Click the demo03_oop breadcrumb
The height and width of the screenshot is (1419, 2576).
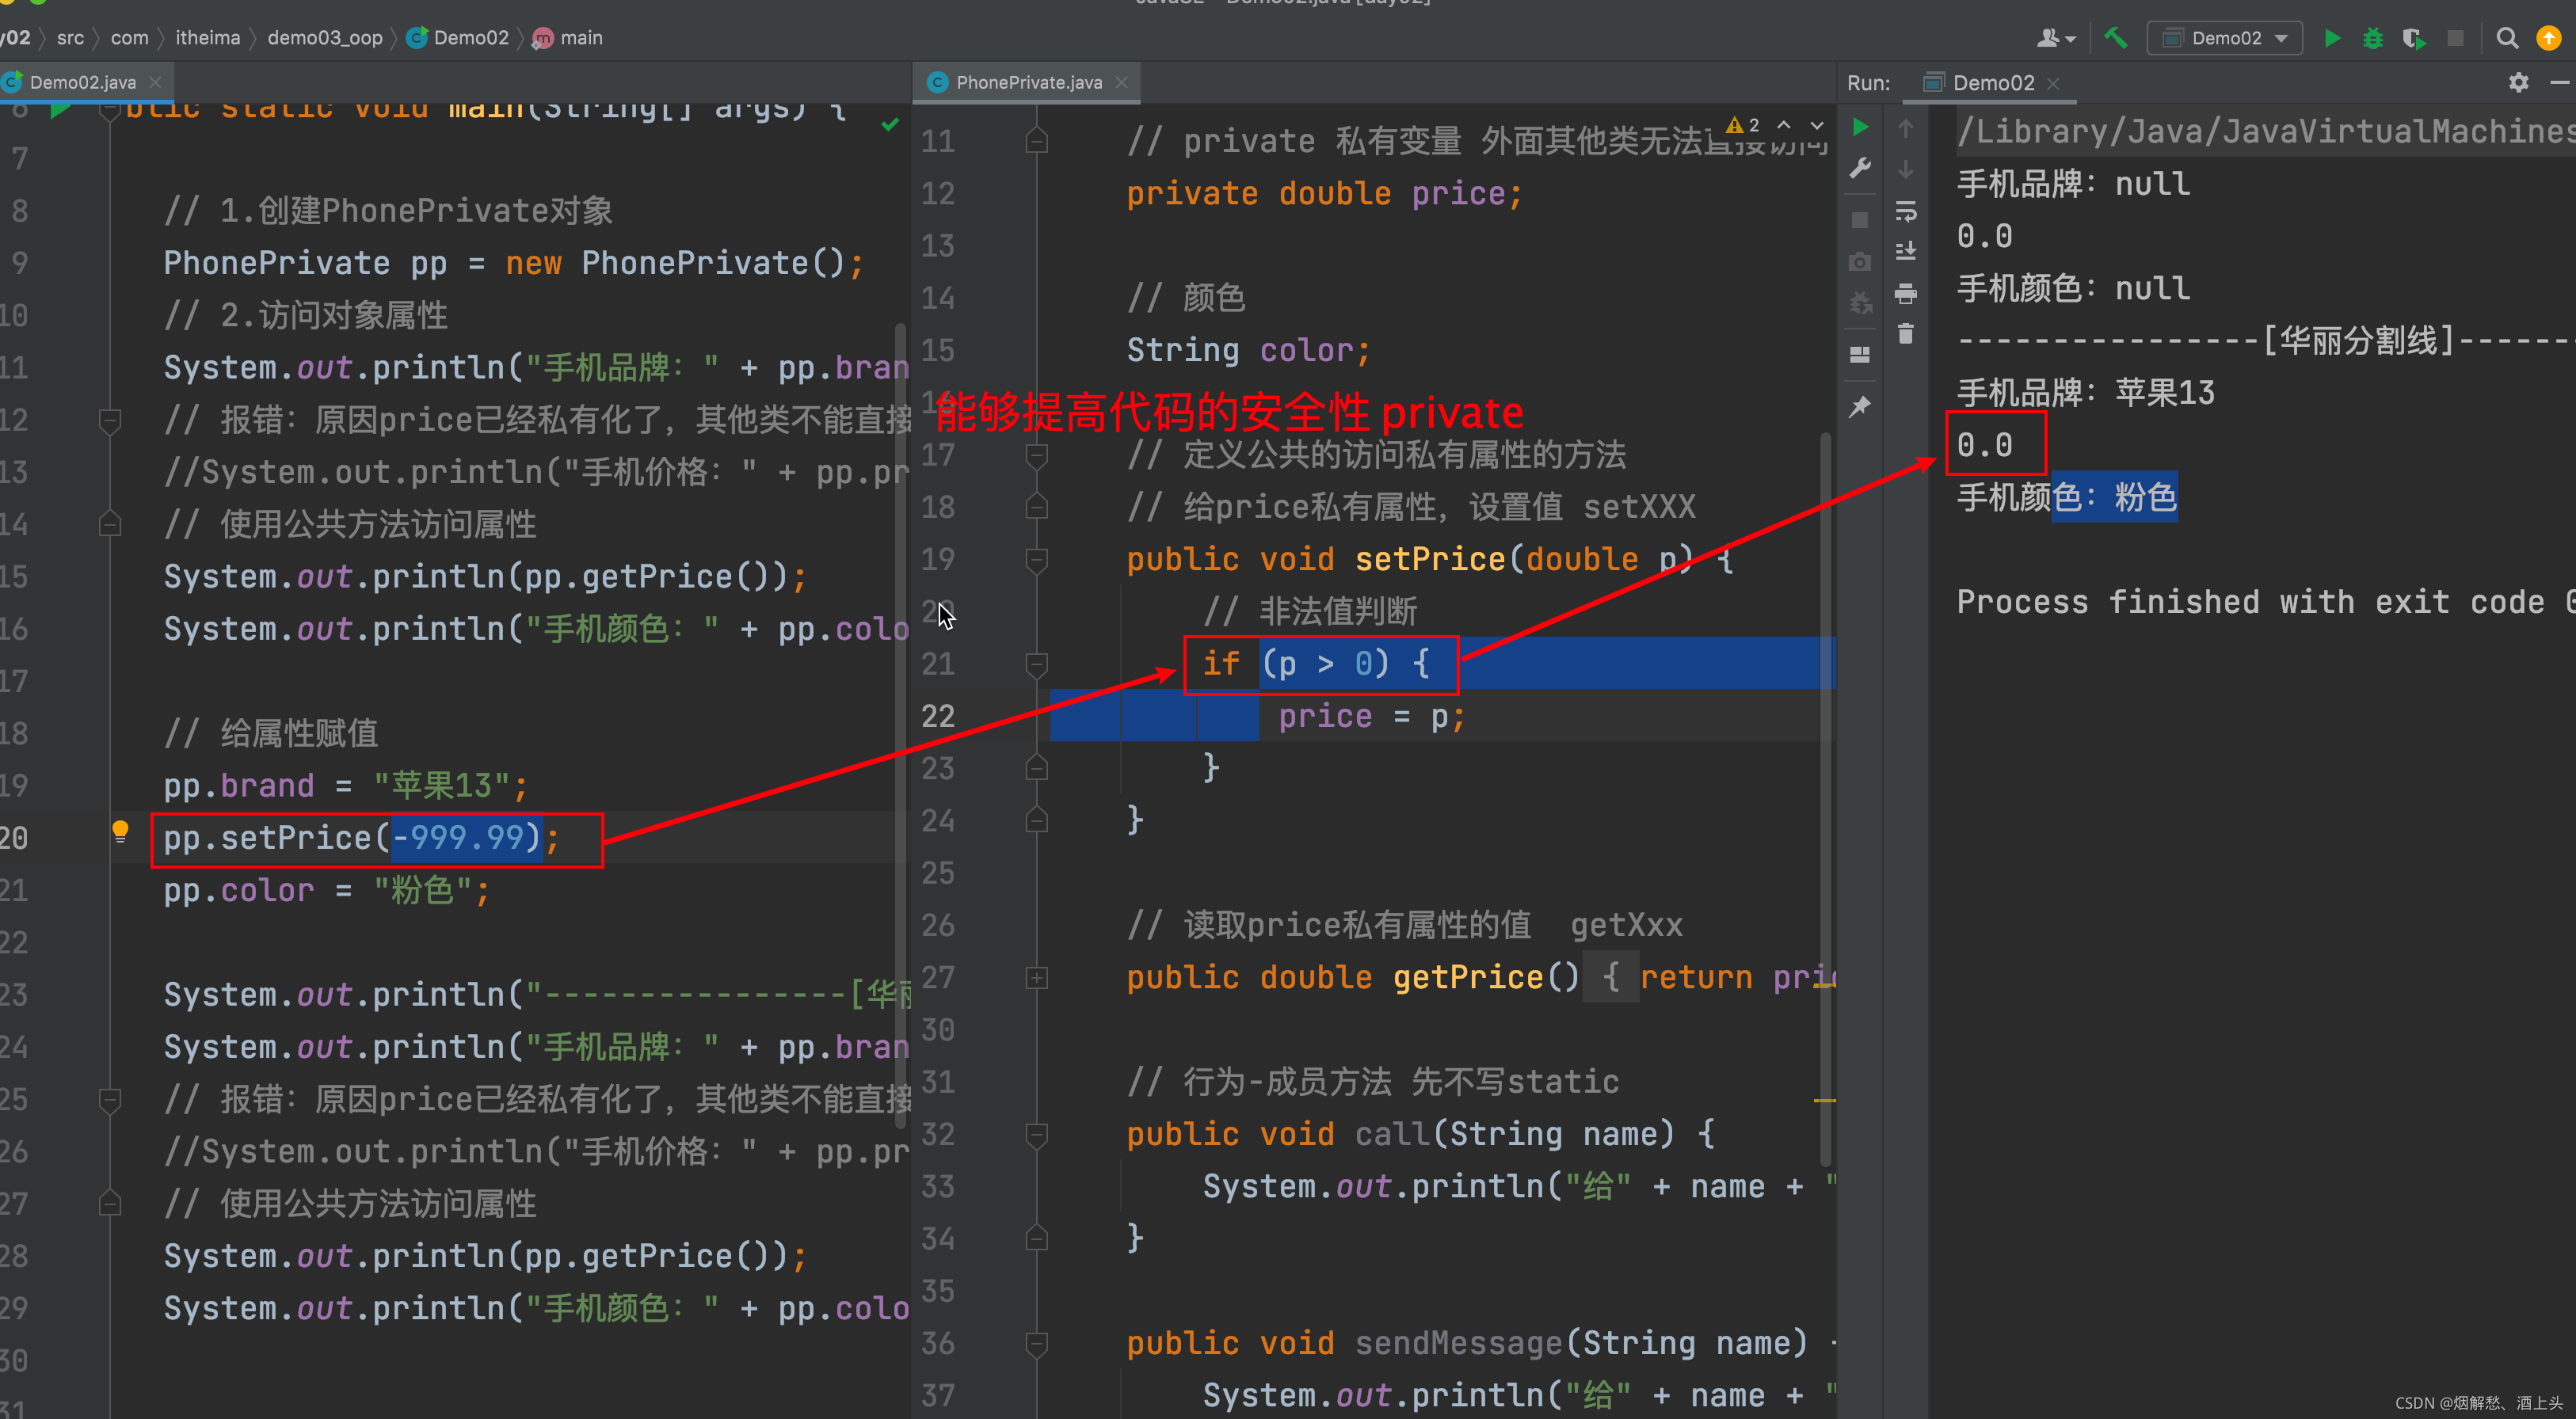(324, 38)
